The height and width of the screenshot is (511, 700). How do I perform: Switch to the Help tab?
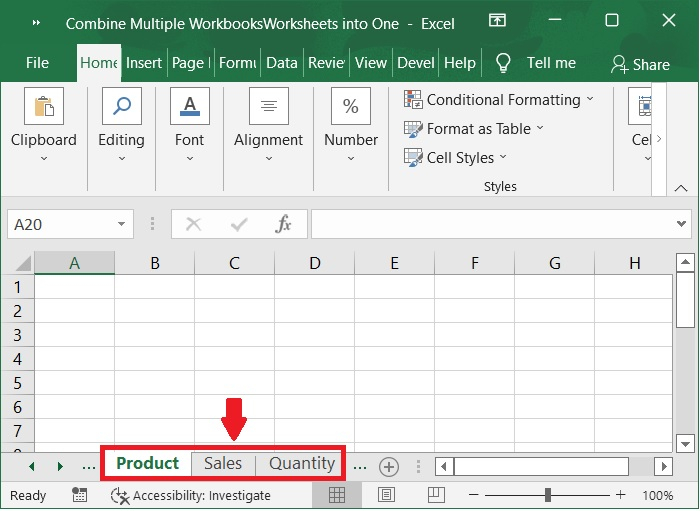point(460,63)
